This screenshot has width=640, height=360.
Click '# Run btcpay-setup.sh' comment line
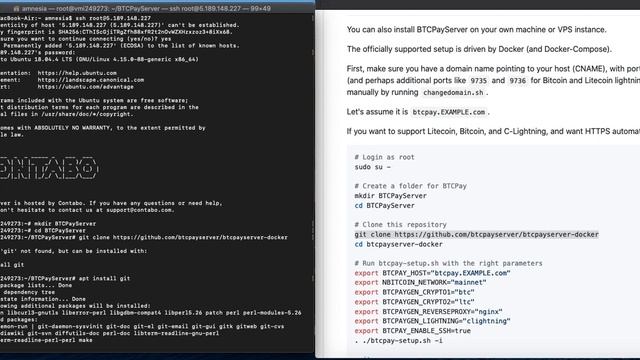(449, 264)
